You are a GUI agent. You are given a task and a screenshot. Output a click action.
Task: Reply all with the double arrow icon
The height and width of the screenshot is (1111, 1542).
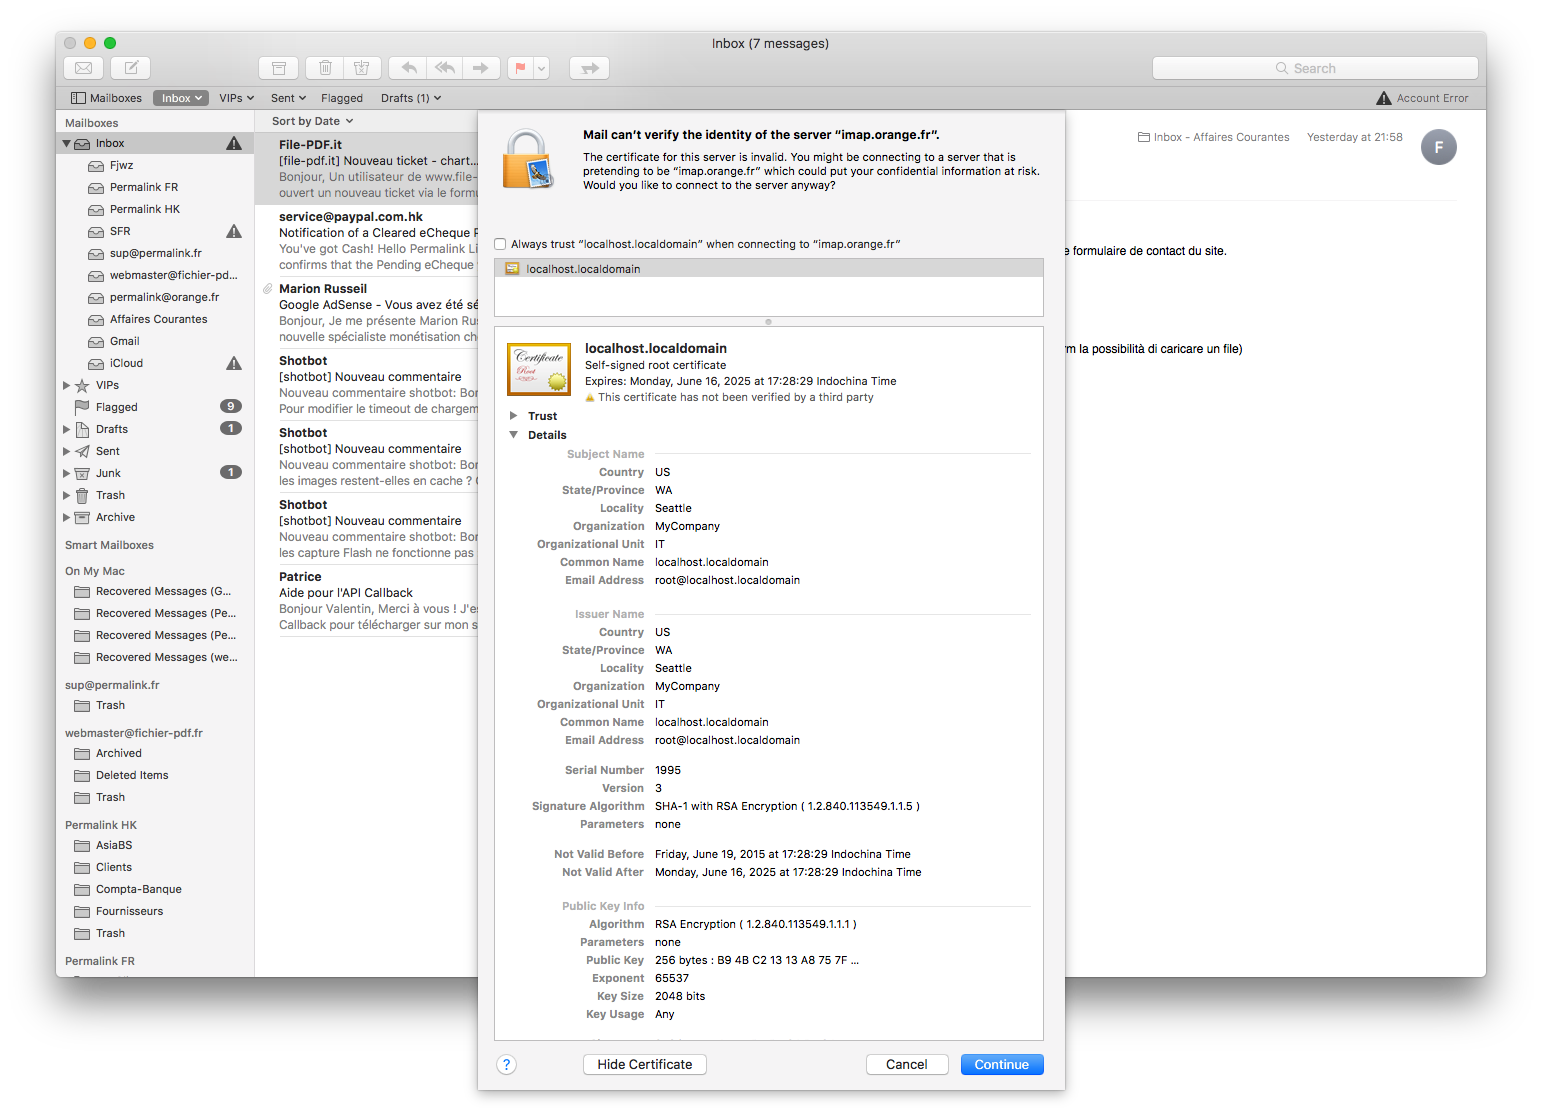coord(445,68)
